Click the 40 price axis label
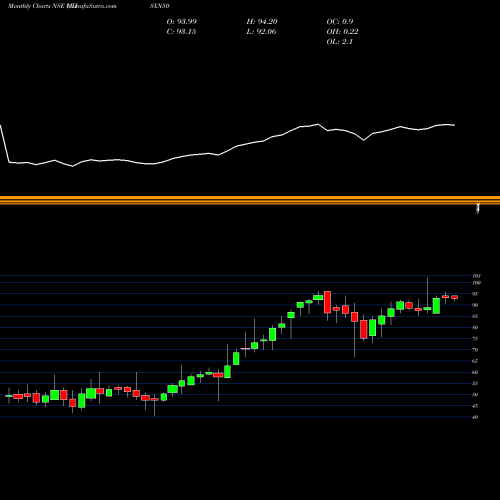 pyautogui.click(x=475, y=417)
